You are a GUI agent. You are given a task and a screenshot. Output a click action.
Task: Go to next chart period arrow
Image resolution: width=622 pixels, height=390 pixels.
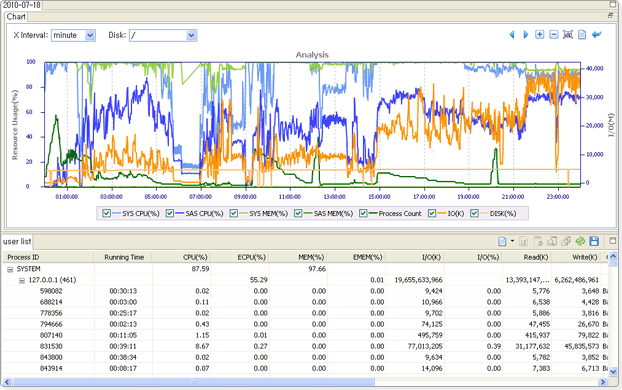tap(526, 35)
